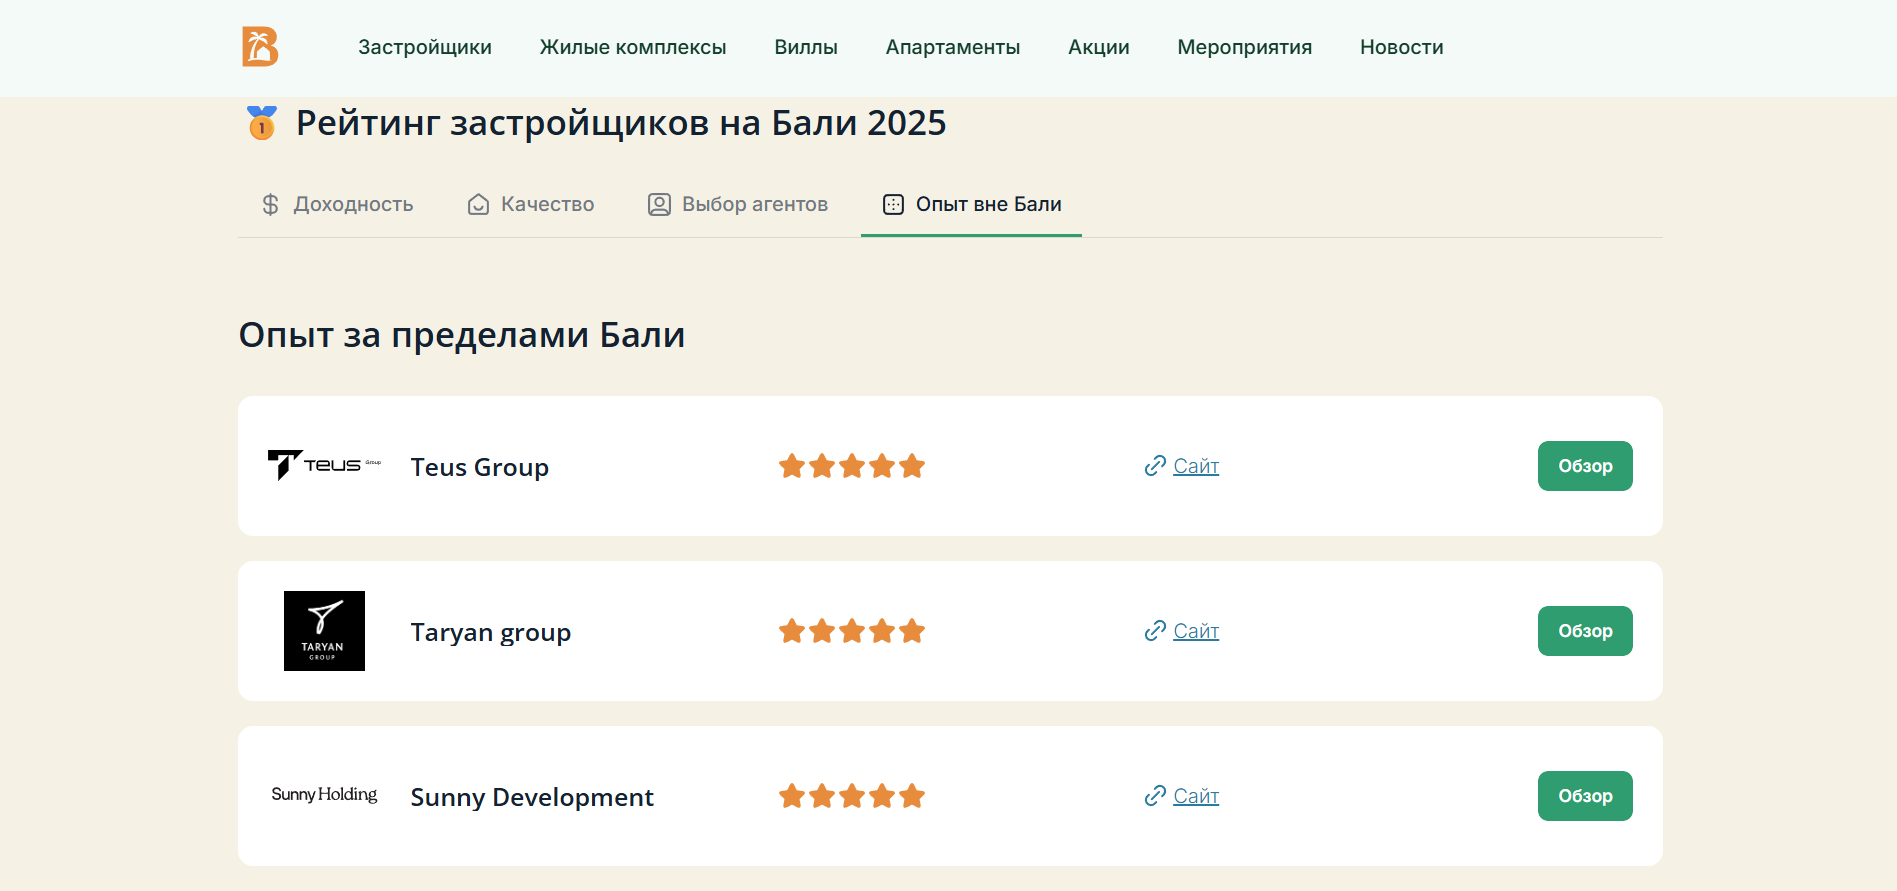Click the Опыт за пределами Бали heading
The height and width of the screenshot is (891, 1897).
point(462,335)
